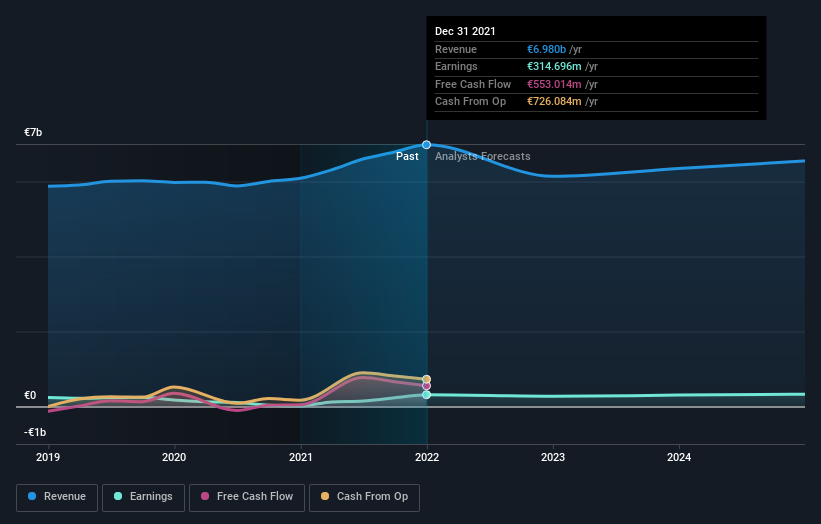Click the Cash From Op tooltip label
The image size is (821, 524).
pyautogui.click(x=470, y=102)
